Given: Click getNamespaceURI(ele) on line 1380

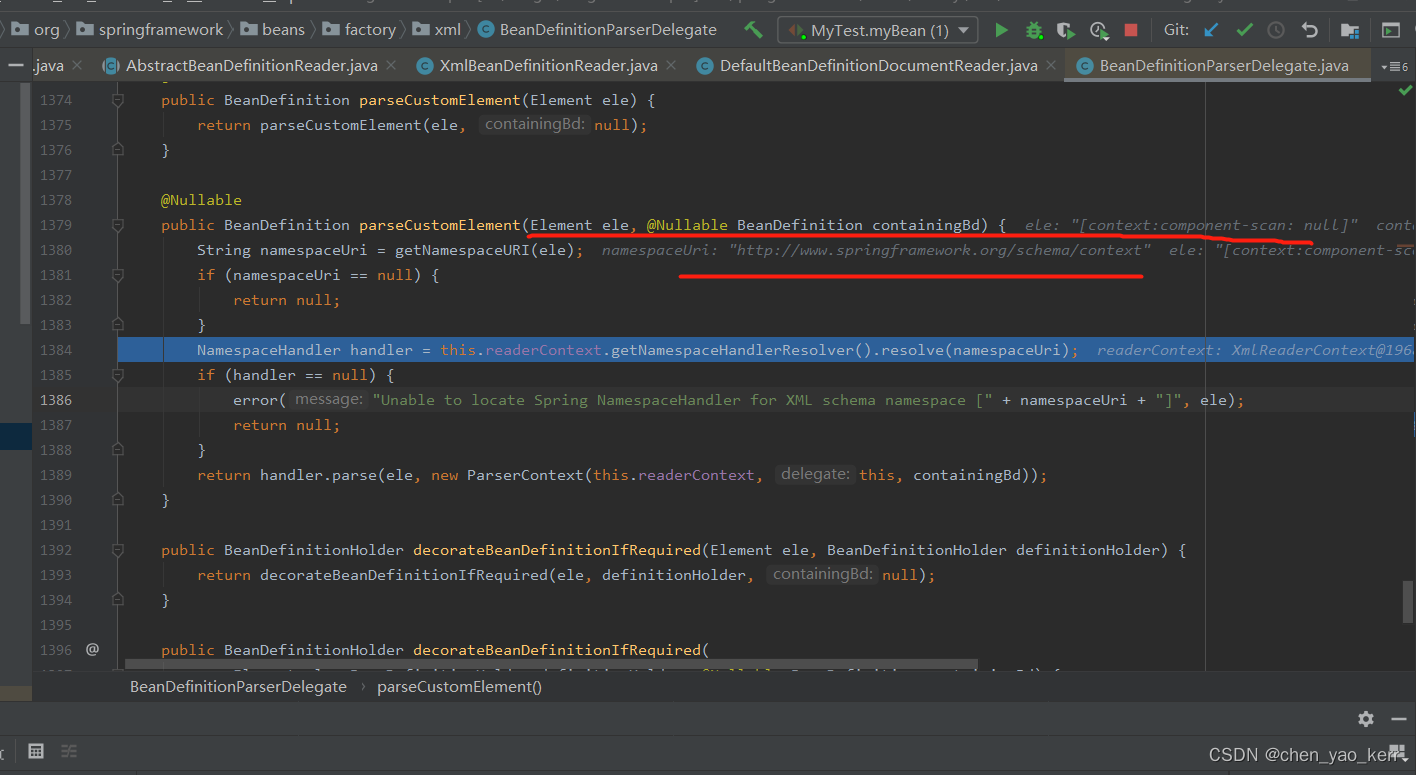Looking at the screenshot, I should (485, 250).
